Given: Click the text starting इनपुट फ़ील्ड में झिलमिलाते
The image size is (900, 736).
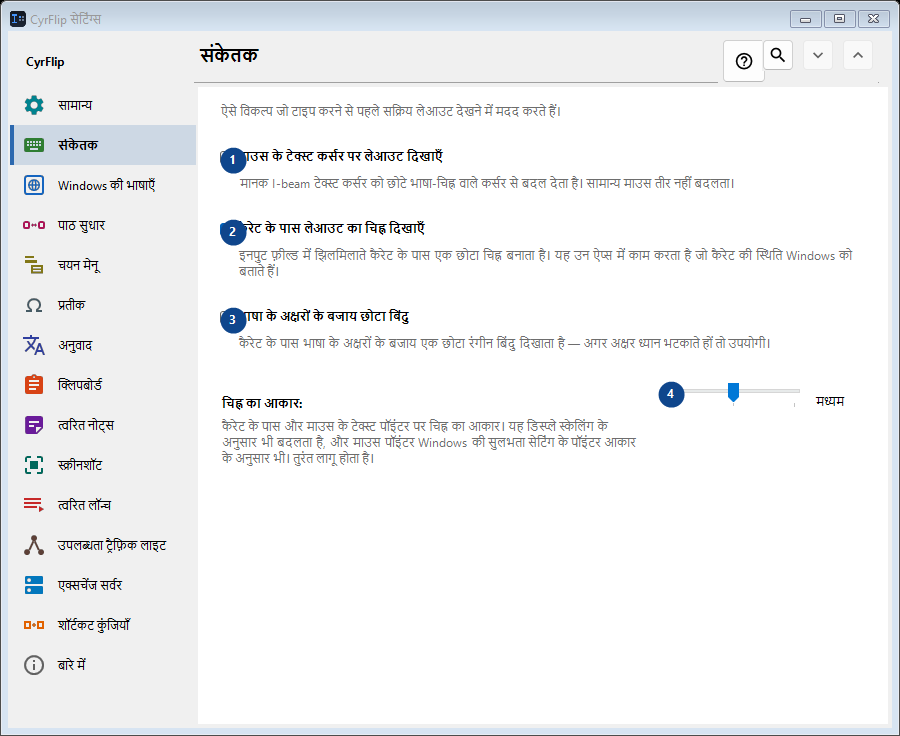Looking at the screenshot, I should (545, 263).
